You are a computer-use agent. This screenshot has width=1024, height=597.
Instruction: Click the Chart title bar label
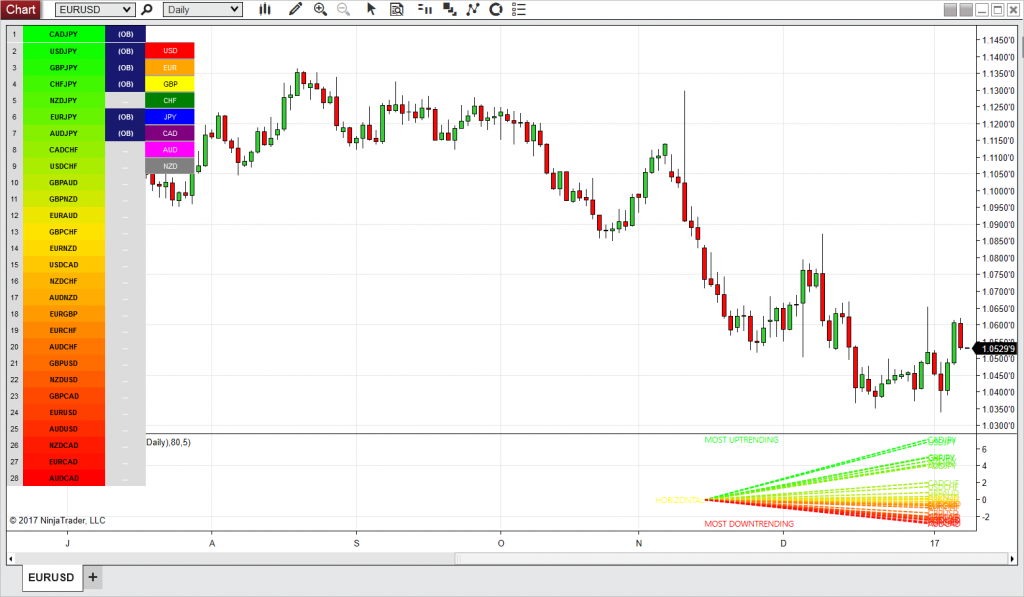20,9
